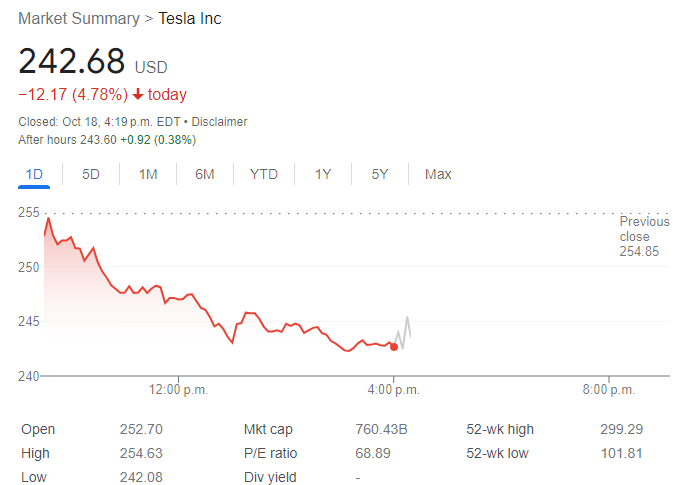Image resolution: width=698 pixels, height=485 pixels.
Task: Click the 52-wk high value 299.29
Action: [x=620, y=429]
